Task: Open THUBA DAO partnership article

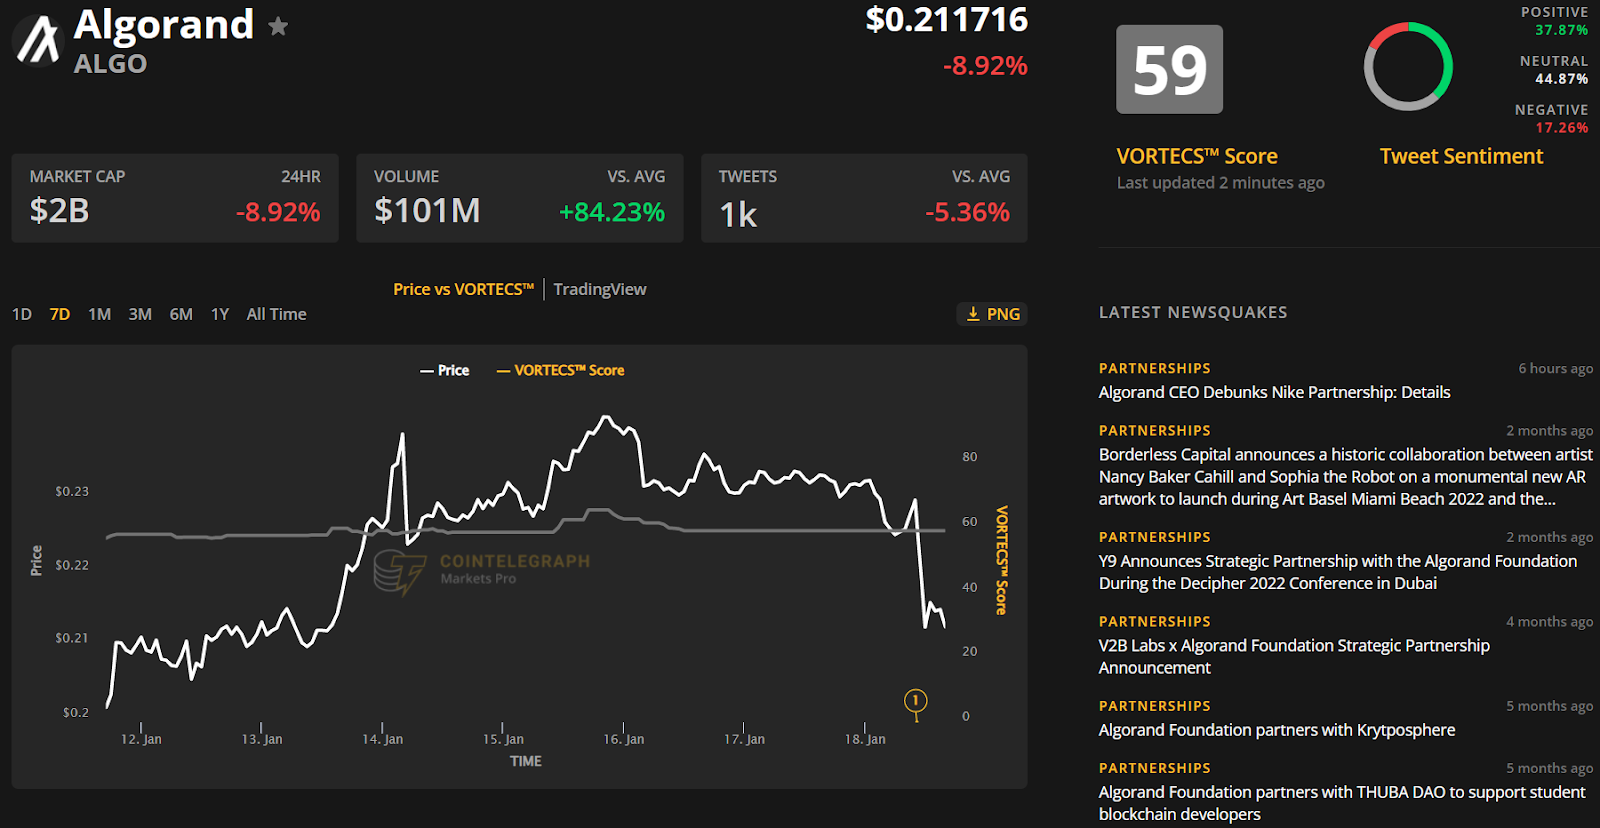Action: [1342, 803]
